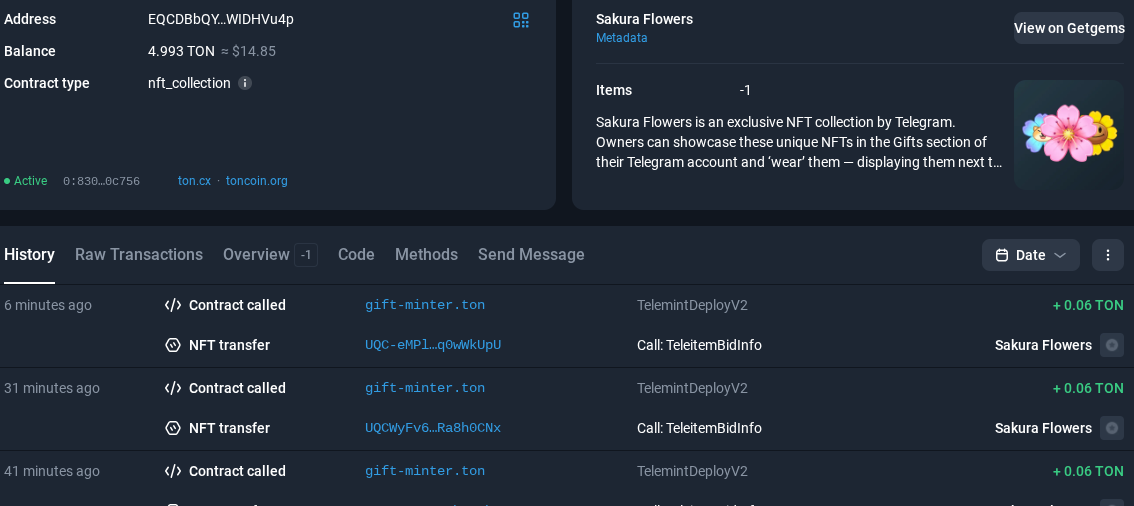Click Sakura Flowers NFT icon in 6-minute row
The width and height of the screenshot is (1134, 506).
[x=1111, y=345]
